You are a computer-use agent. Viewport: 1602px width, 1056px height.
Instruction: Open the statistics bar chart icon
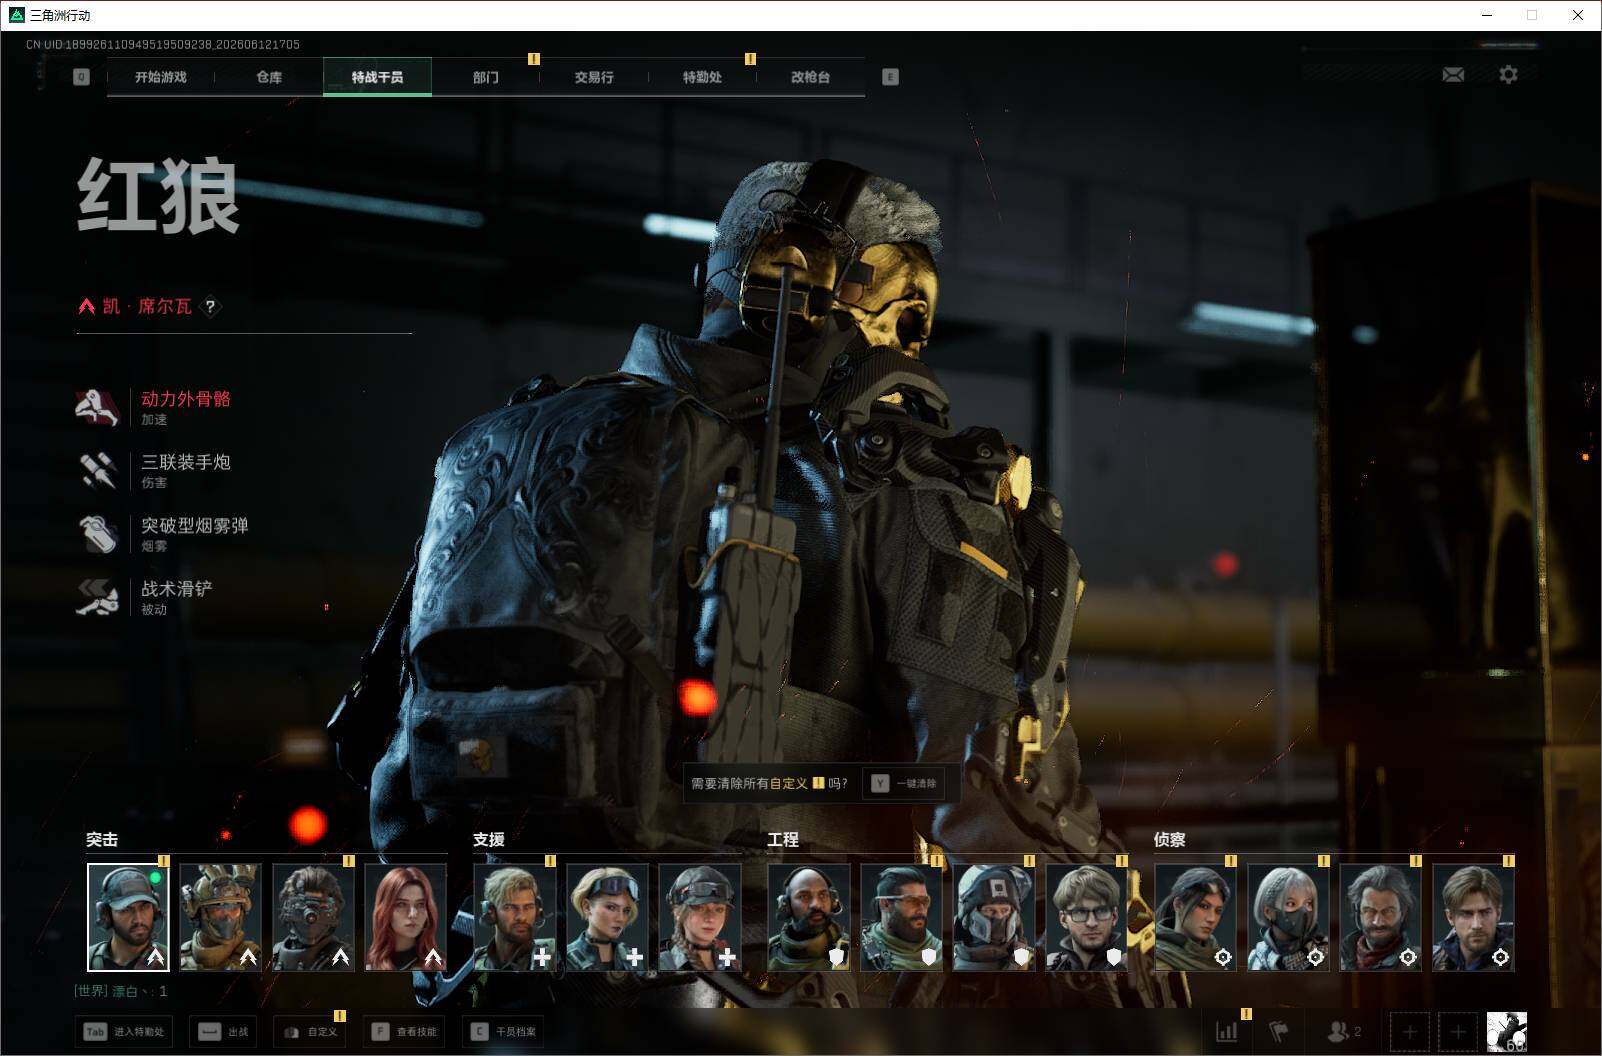click(1226, 1031)
